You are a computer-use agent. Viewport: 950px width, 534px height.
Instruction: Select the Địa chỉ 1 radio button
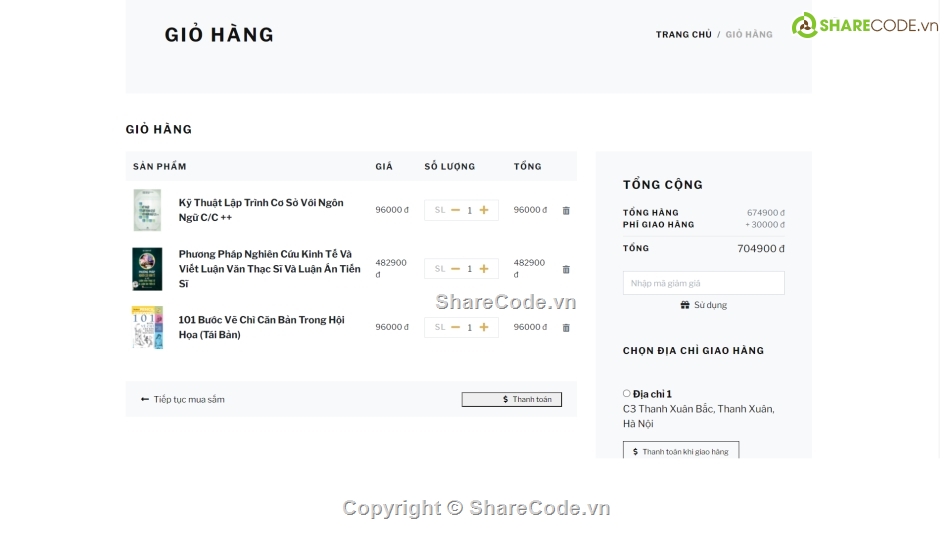coord(627,394)
